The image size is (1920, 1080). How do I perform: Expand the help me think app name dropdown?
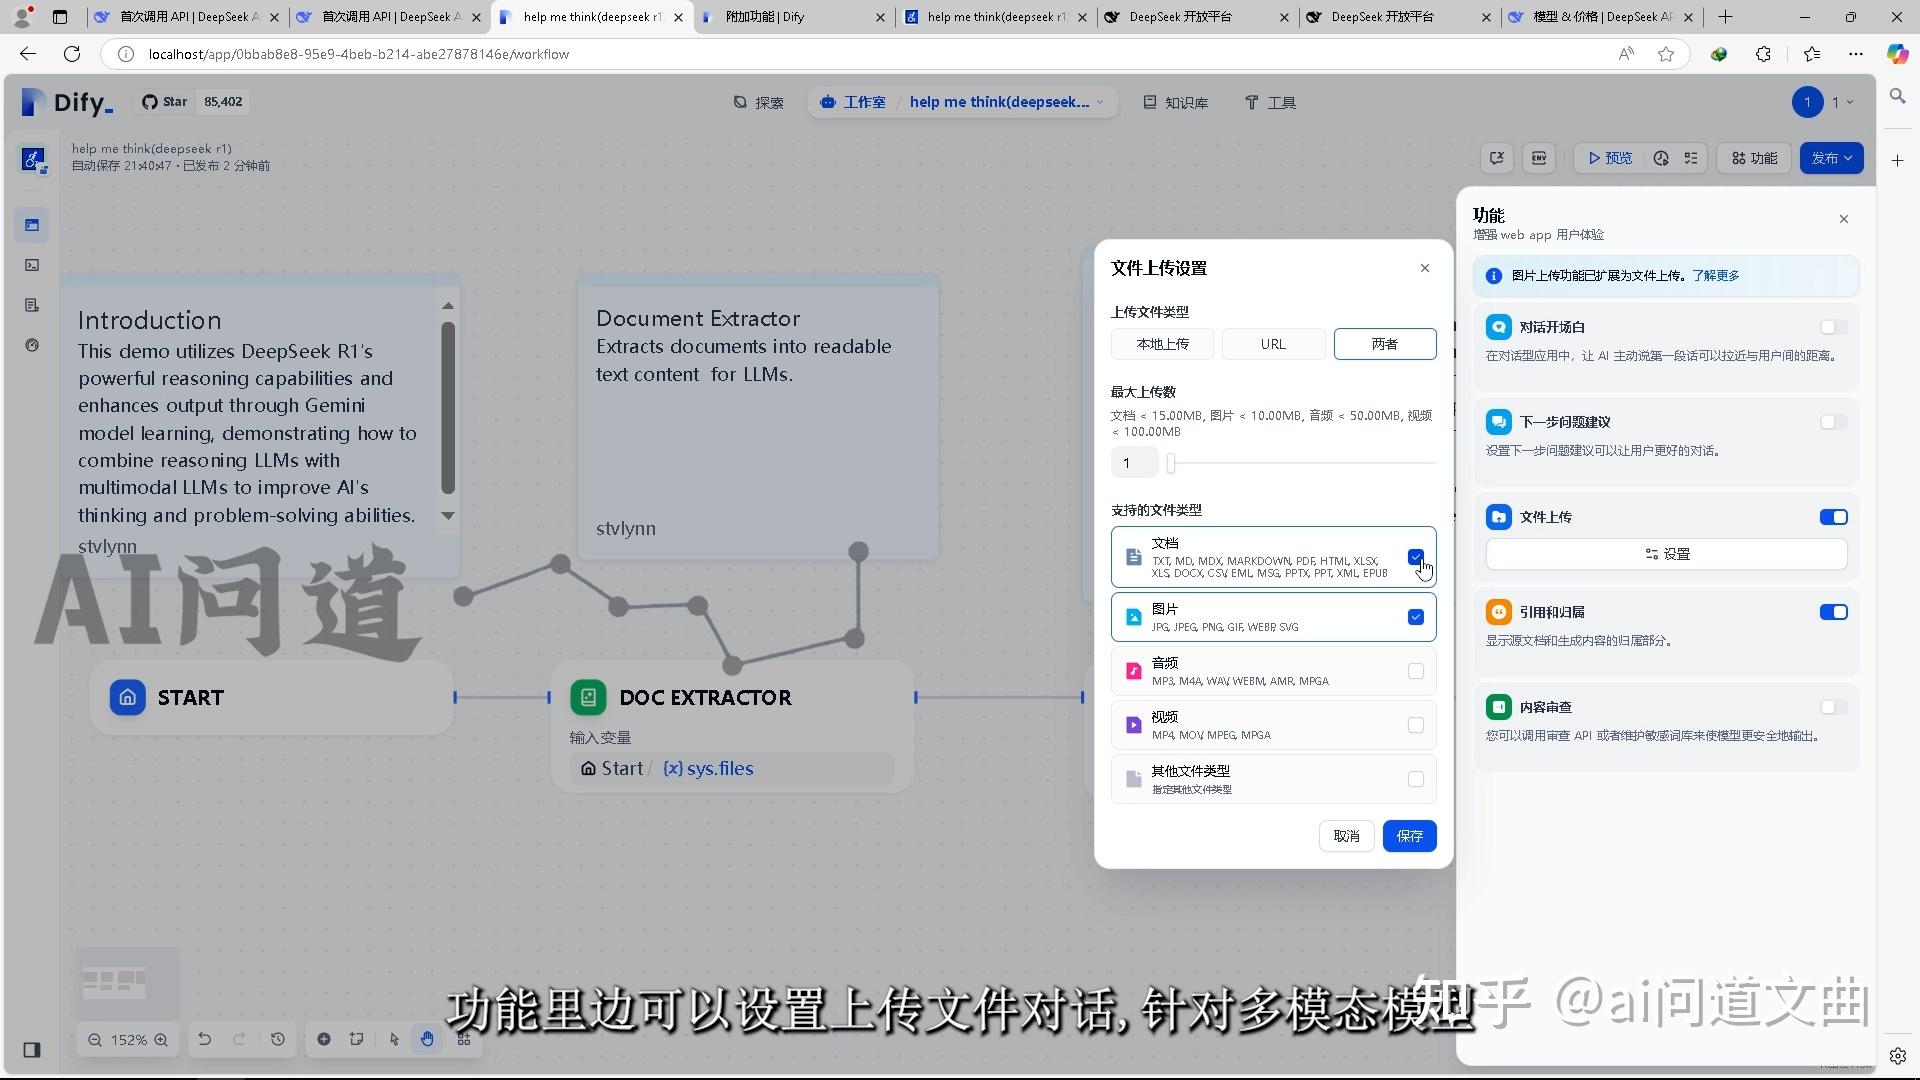coord(1099,102)
